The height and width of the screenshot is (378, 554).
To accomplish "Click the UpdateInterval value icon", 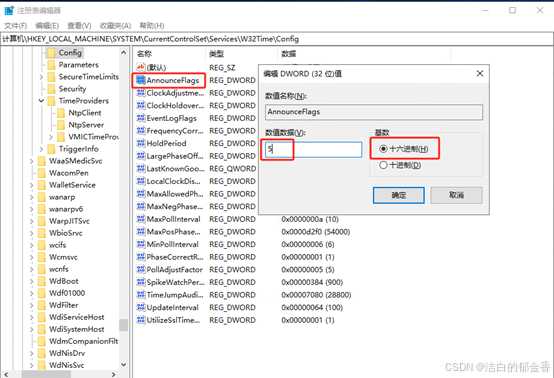I will [141, 307].
